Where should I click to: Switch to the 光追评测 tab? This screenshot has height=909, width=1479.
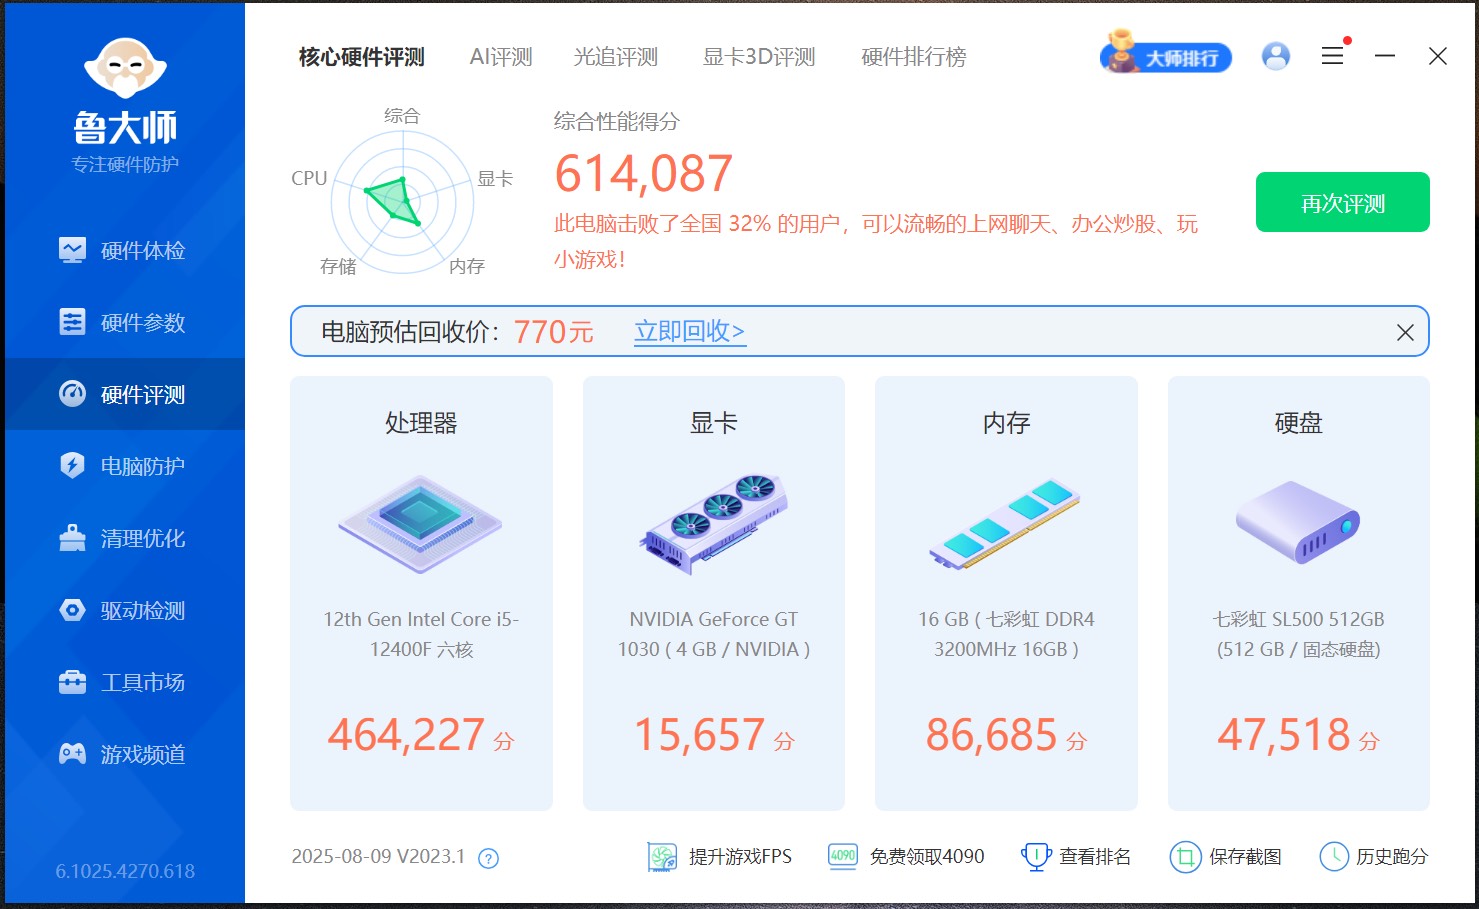pos(616,57)
